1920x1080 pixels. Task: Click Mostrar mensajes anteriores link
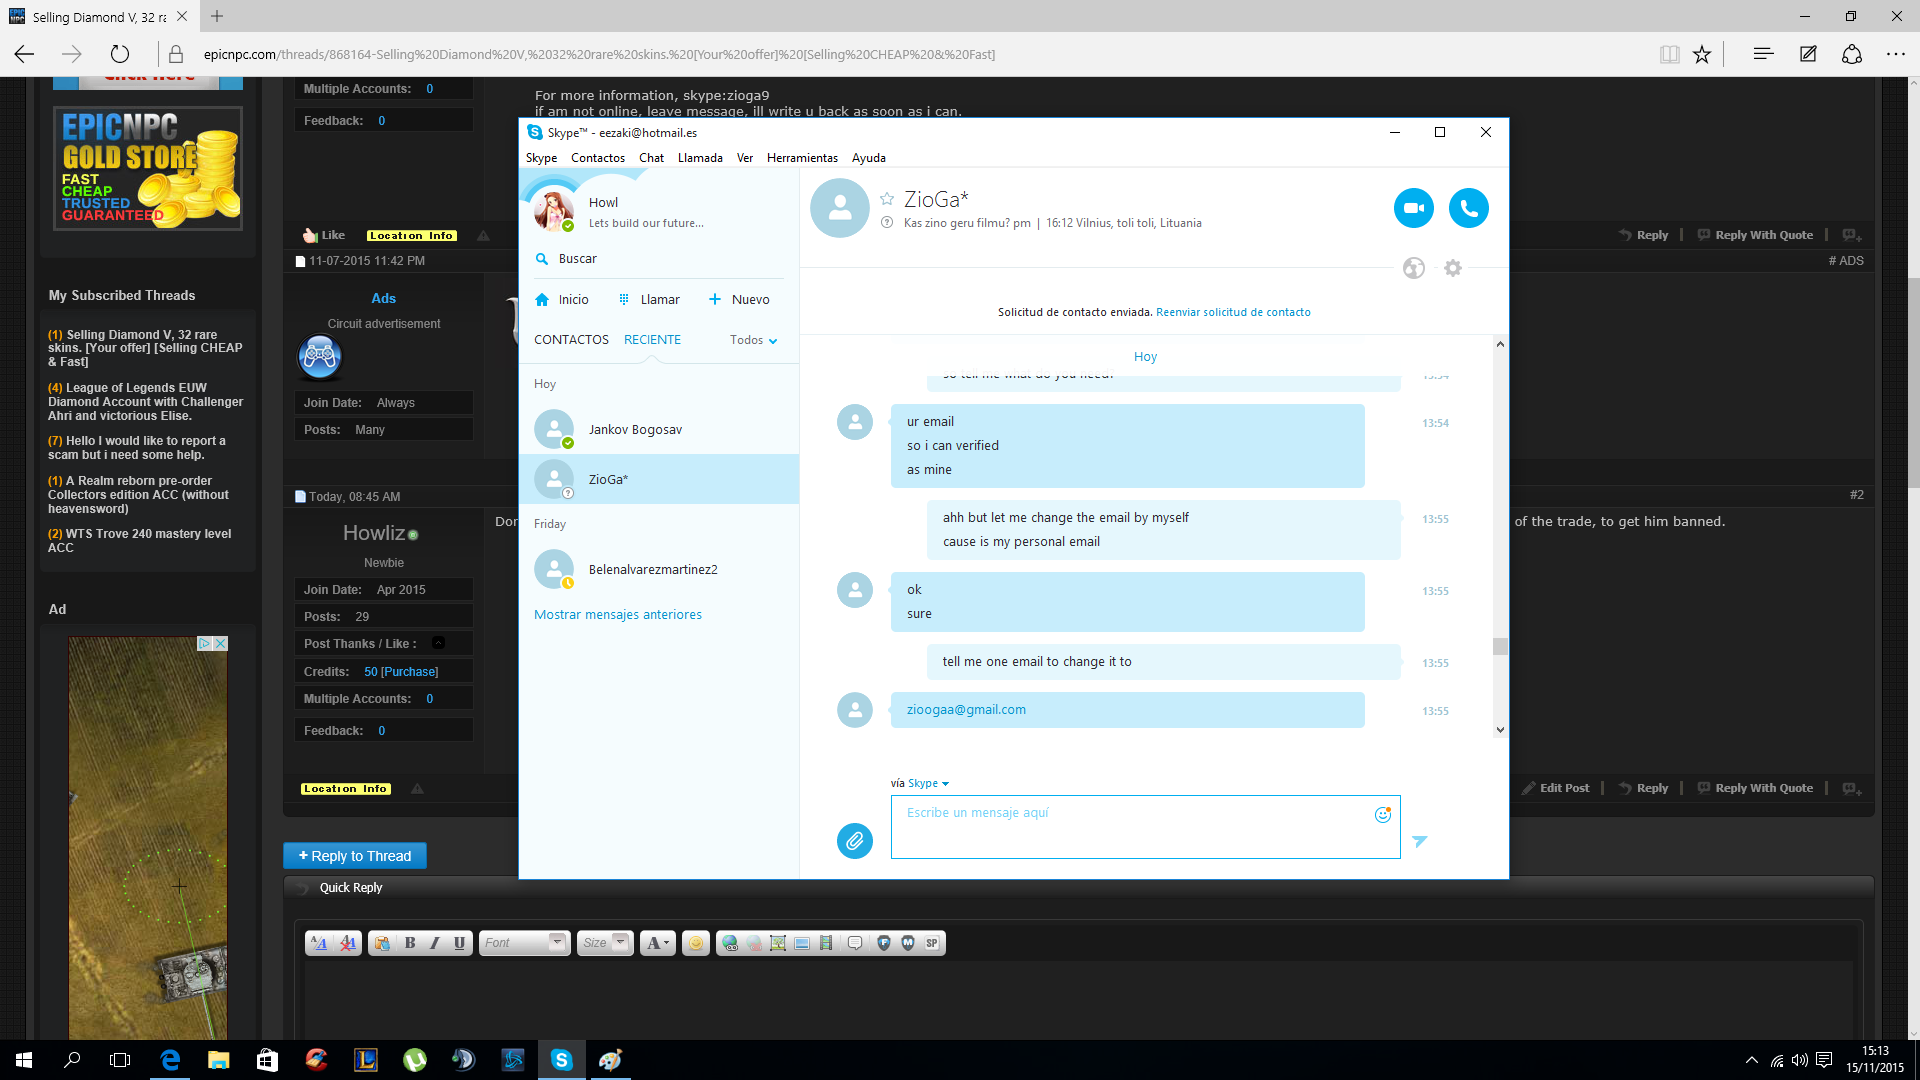(618, 615)
